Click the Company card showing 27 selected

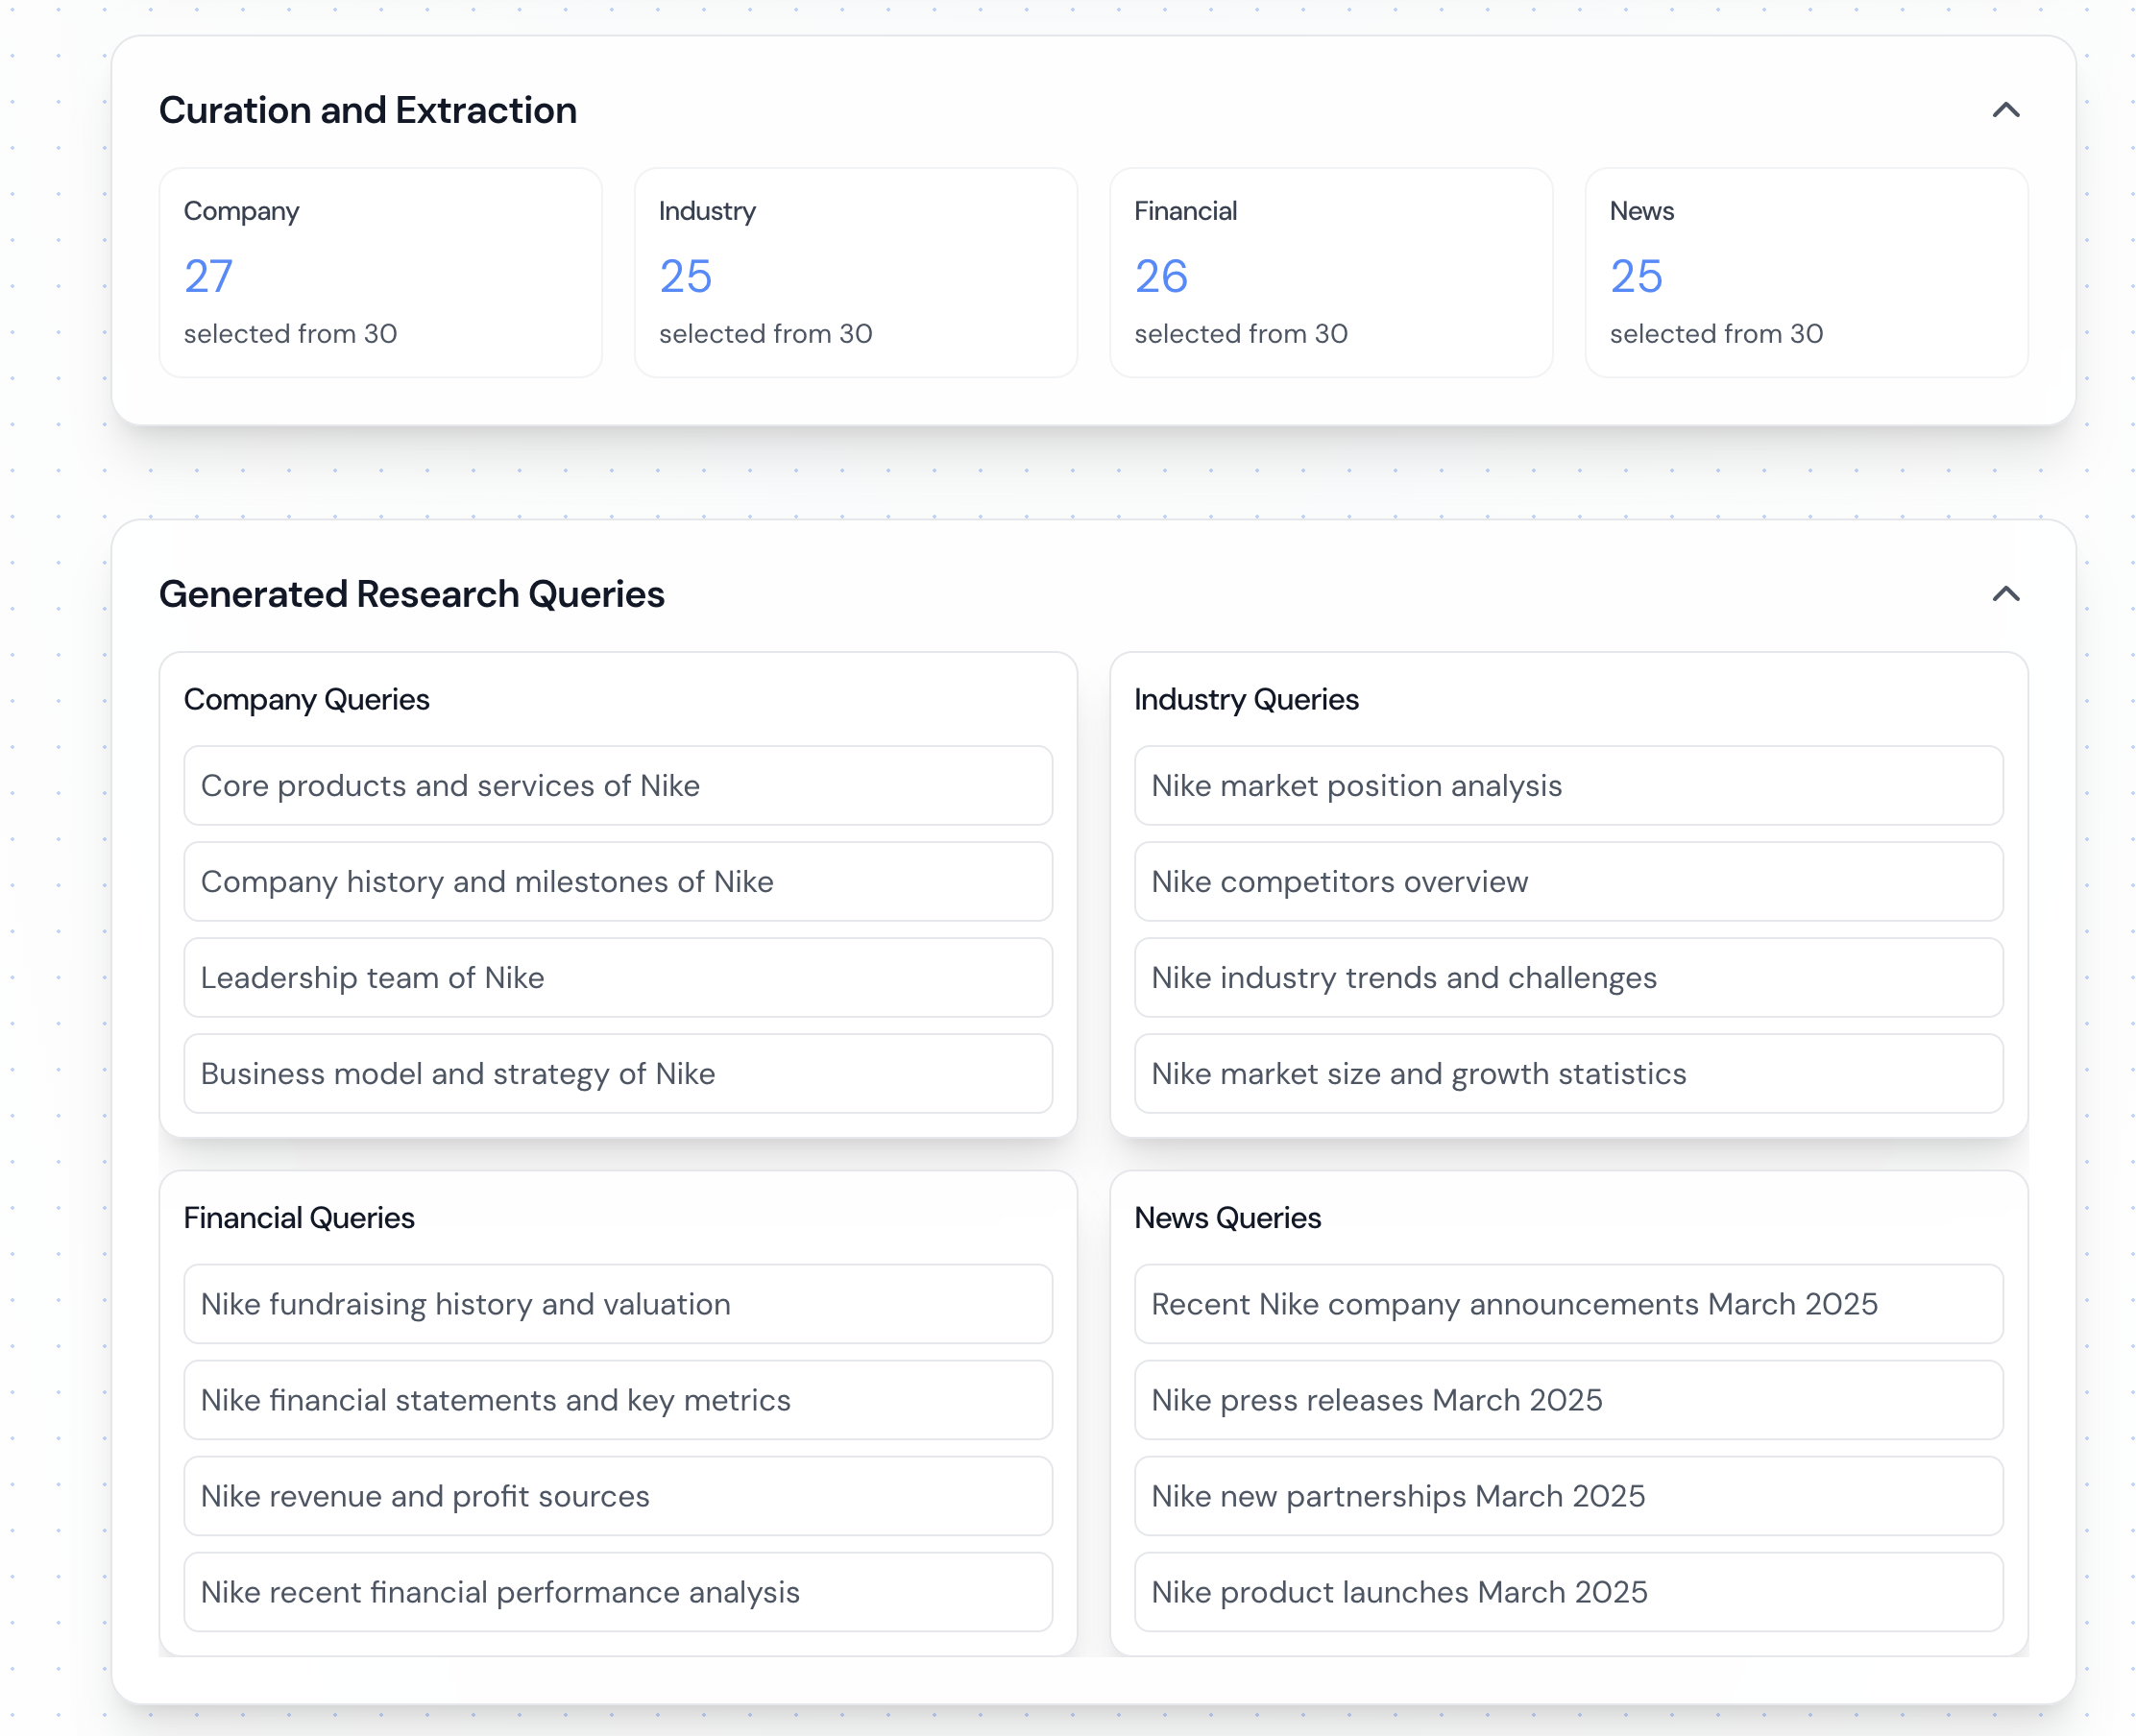(380, 272)
